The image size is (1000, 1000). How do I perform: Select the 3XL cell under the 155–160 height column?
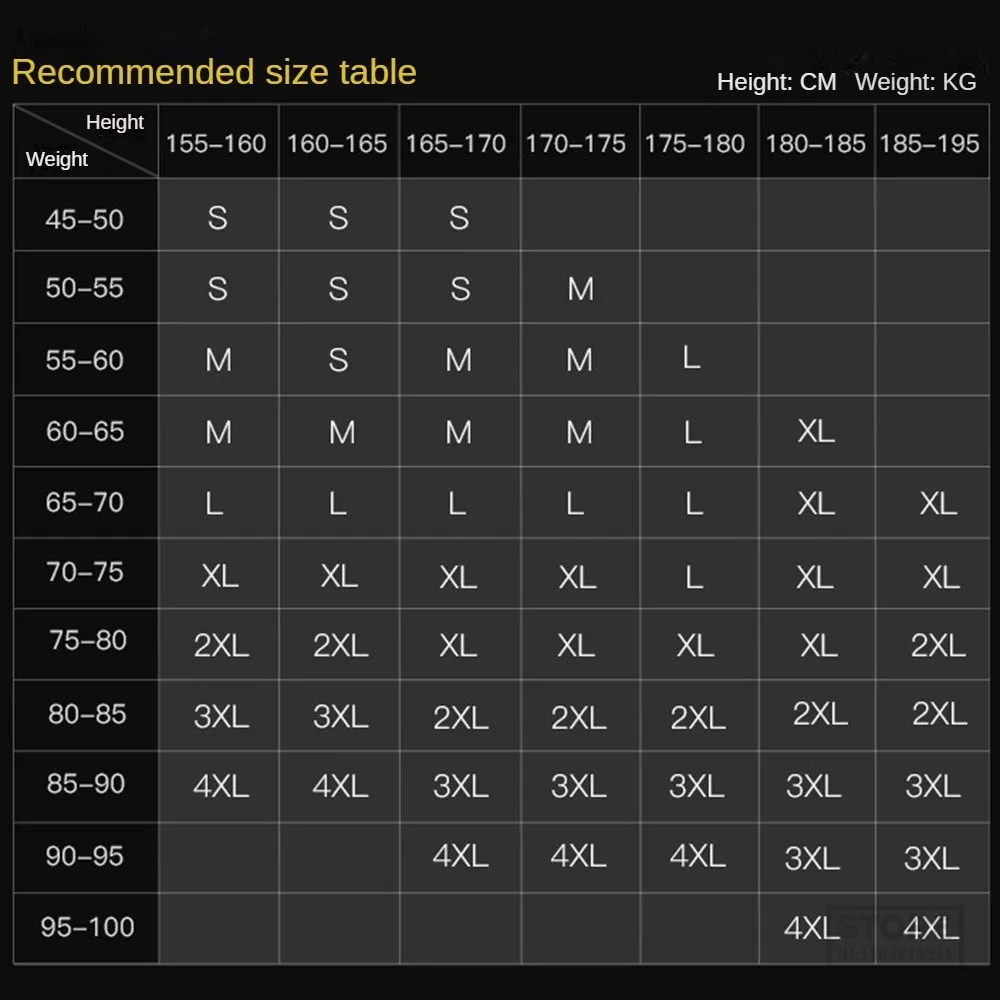pos(221,716)
